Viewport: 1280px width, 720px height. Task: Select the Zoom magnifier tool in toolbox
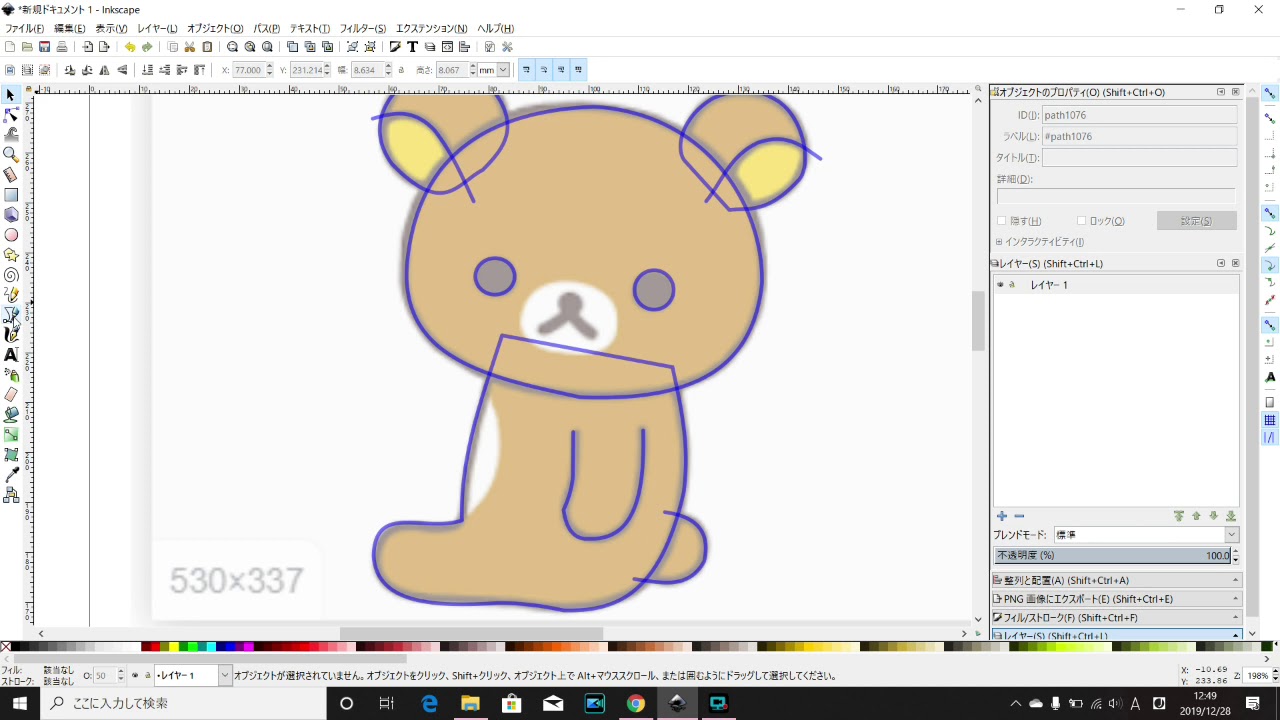tap(11, 155)
